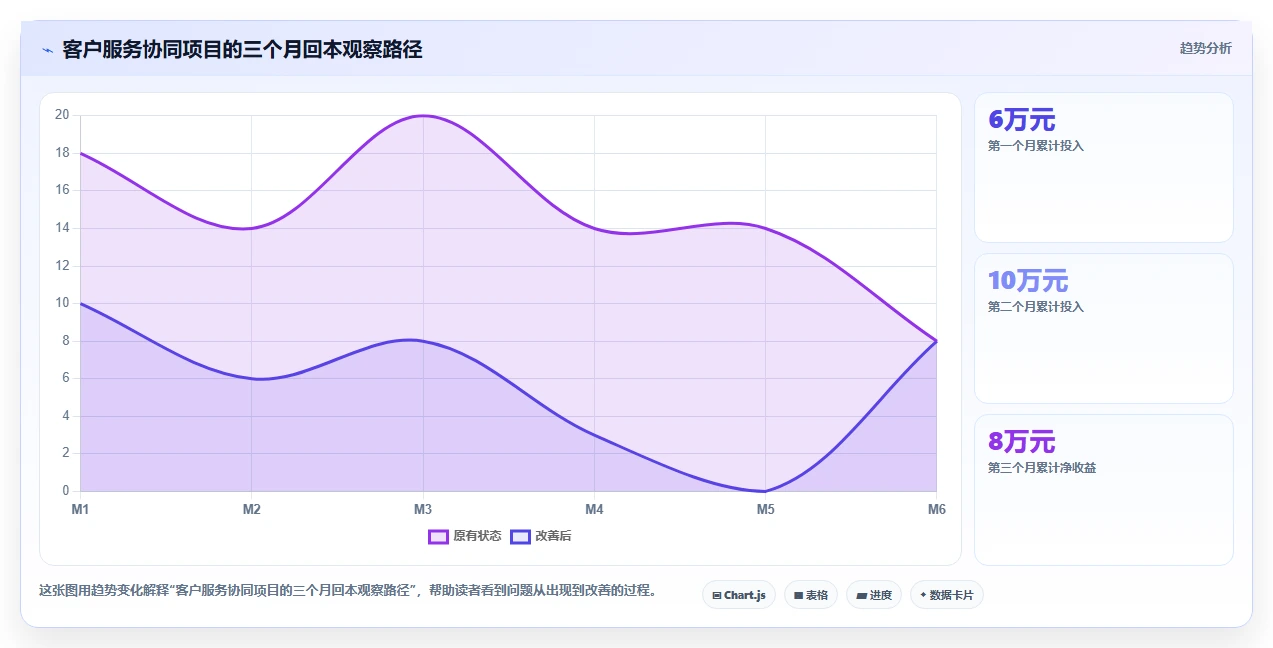Viewport: 1273px width, 648px height.
Task: Click the 第二个月累计投入 label
Action: coord(1036,307)
